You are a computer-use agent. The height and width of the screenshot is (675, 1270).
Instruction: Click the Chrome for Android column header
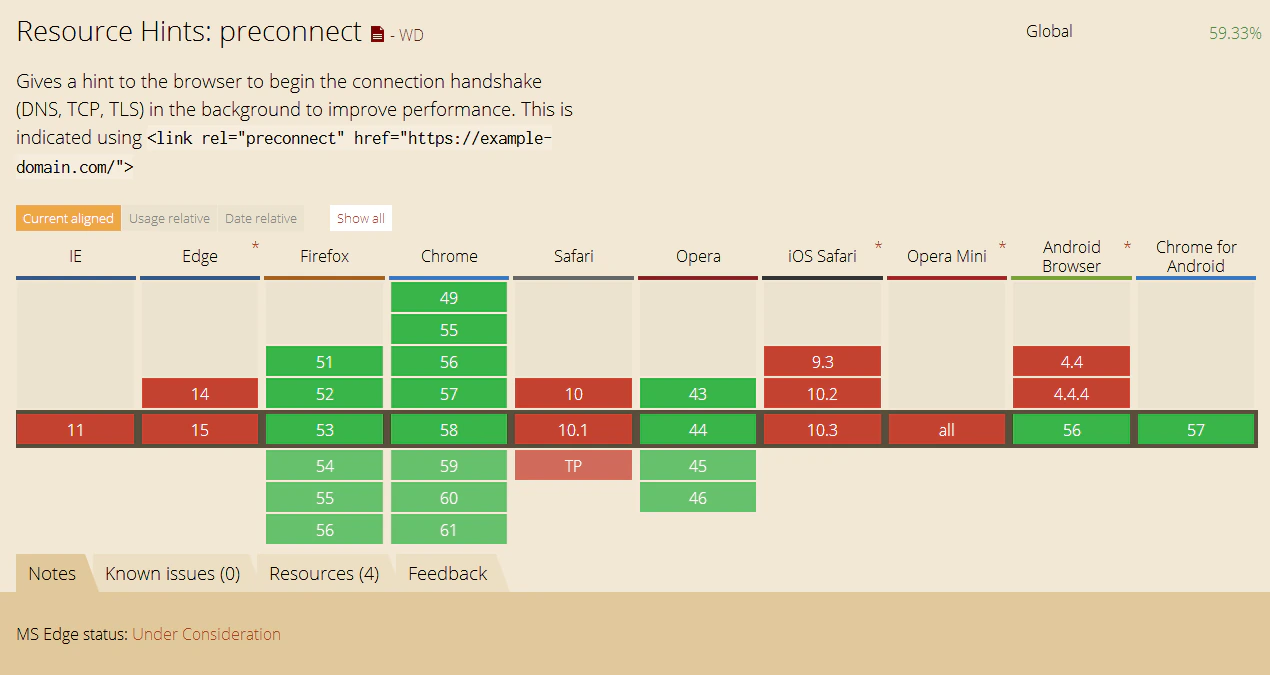point(1196,256)
